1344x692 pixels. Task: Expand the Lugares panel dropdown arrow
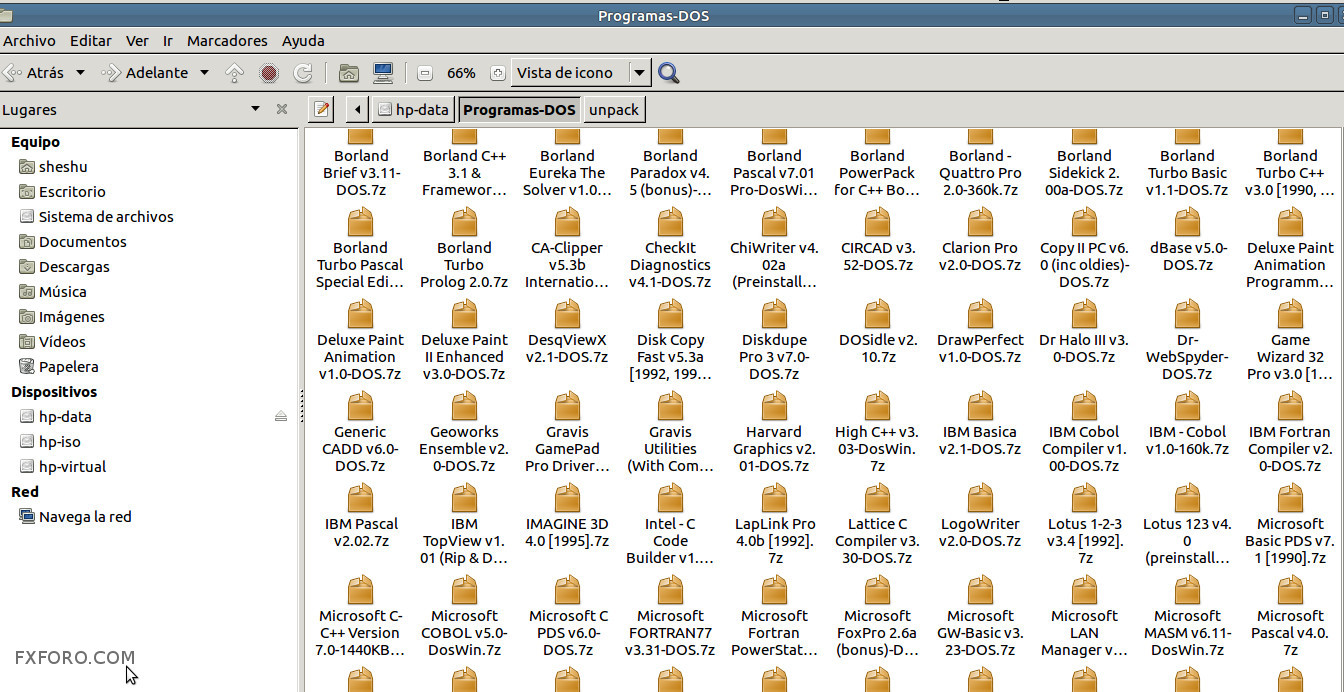tap(254, 109)
